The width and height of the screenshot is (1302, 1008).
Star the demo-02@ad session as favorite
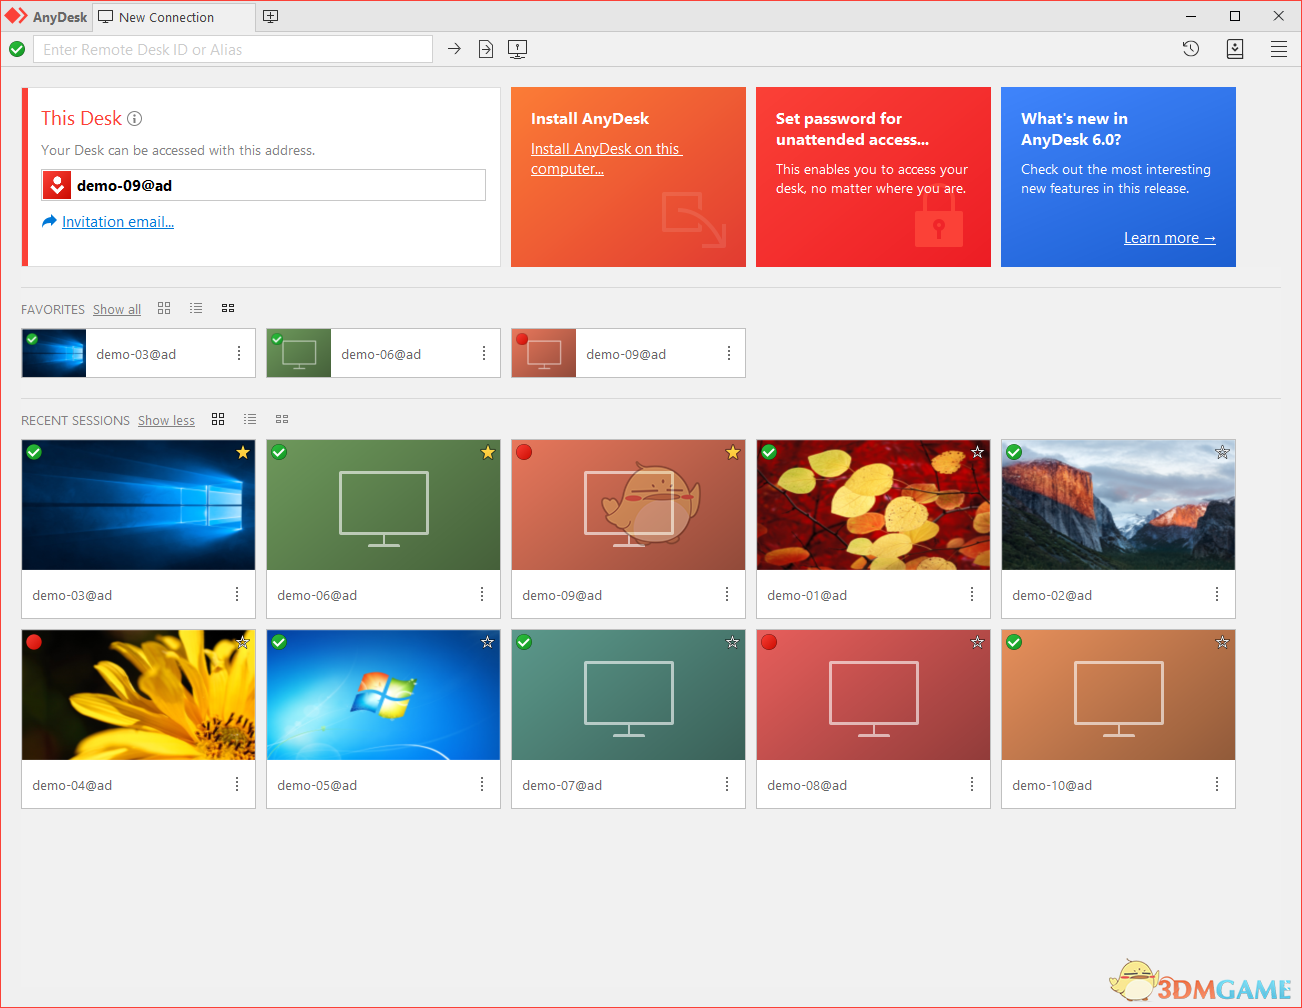click(1222, 452)
